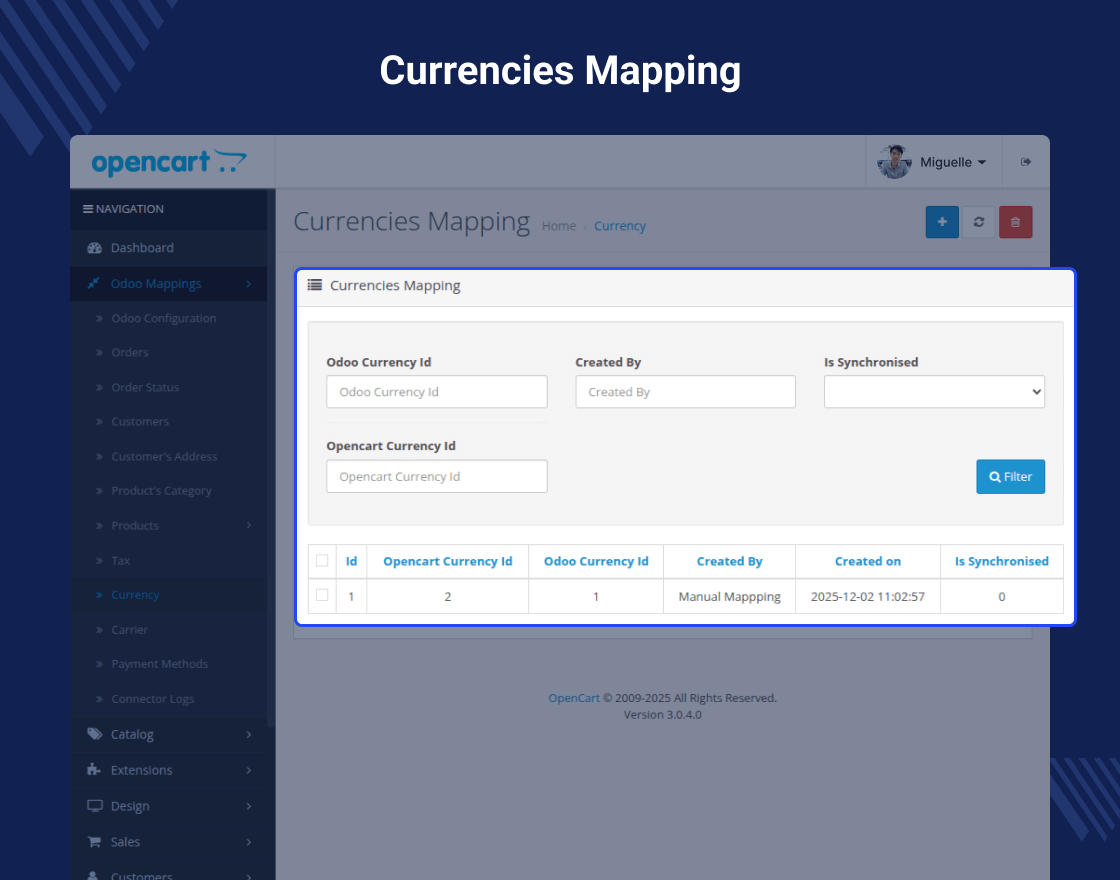Open Order Status mapping page
Screen dimensions: 1120x880
click(145, 387)
